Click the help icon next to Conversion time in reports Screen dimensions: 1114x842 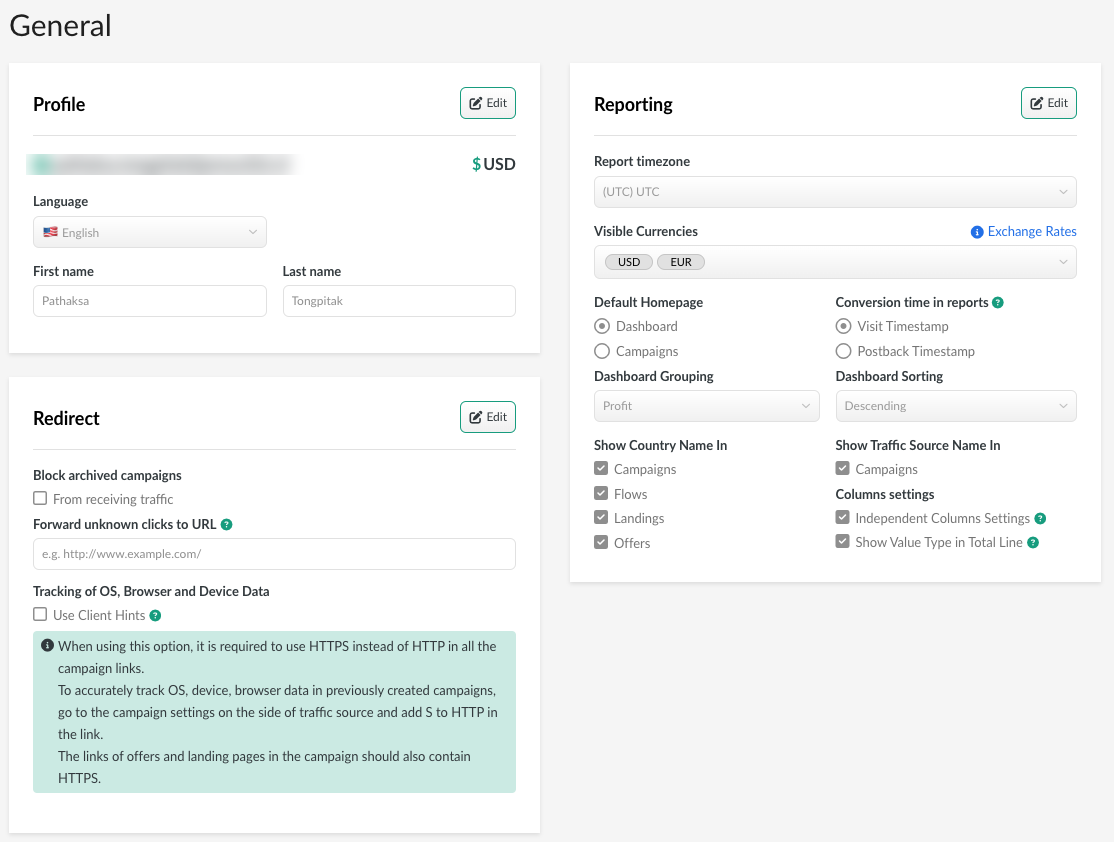coord(998,302)
